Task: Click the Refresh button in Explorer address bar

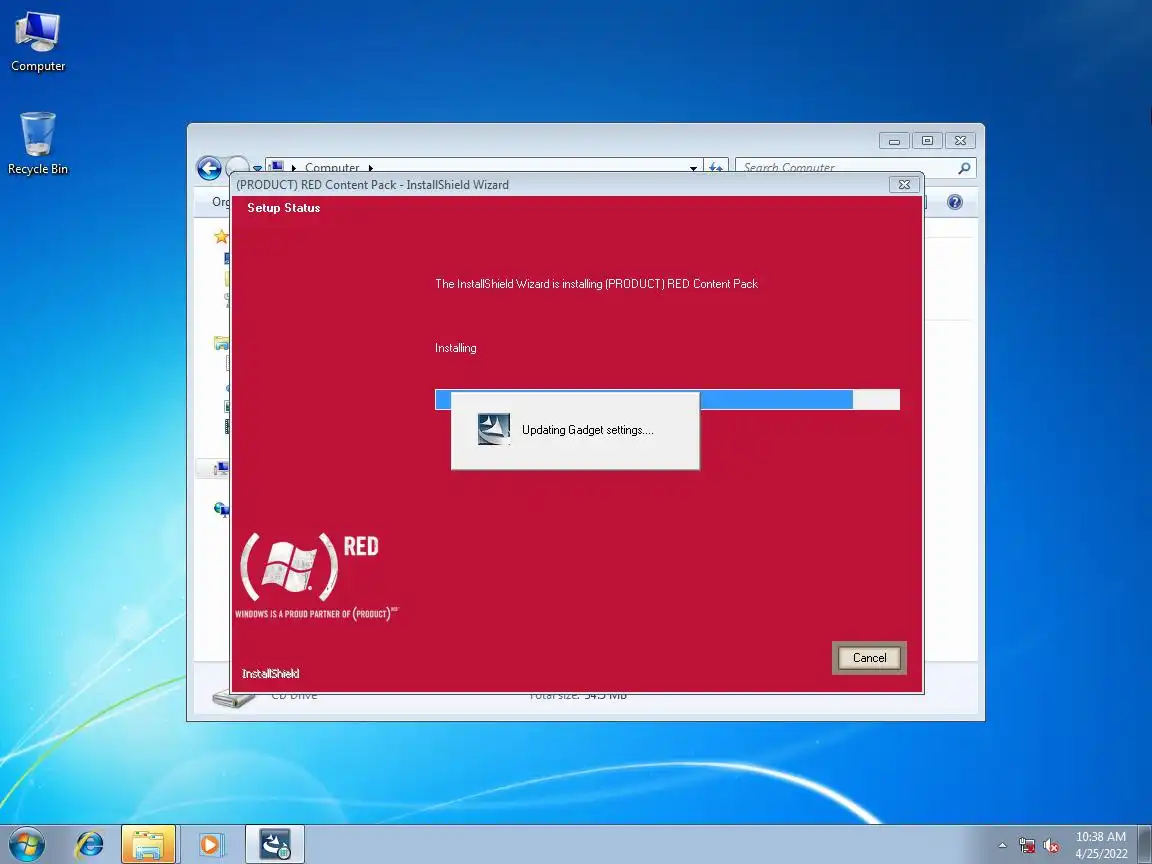Action: [716, 168]
